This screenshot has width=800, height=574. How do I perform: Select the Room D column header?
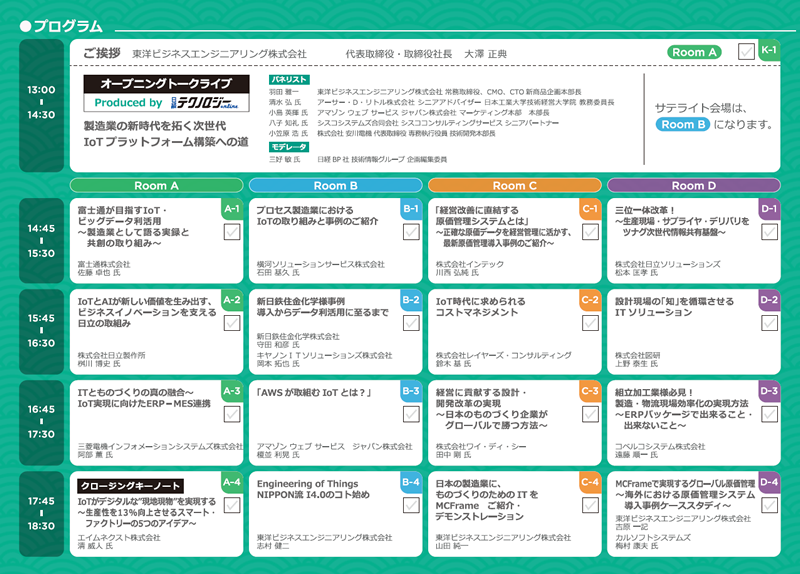(693, 185)
